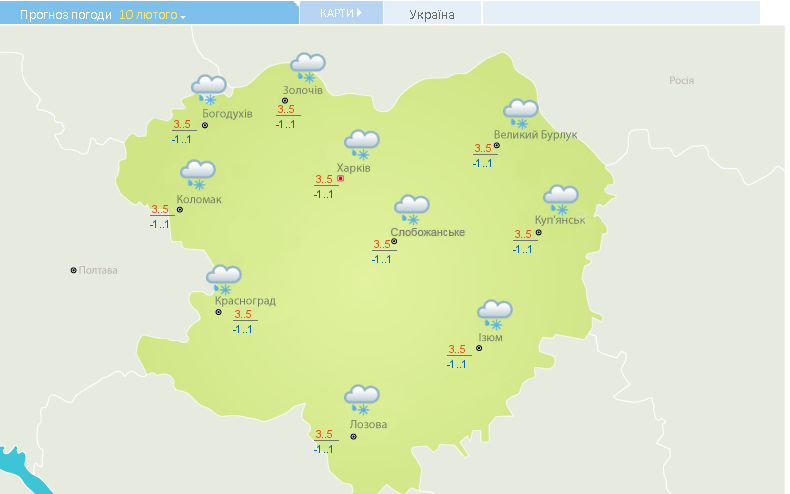
Task: Click the day temperature 3..5 at Харків
Action: (x=324, y=179)
